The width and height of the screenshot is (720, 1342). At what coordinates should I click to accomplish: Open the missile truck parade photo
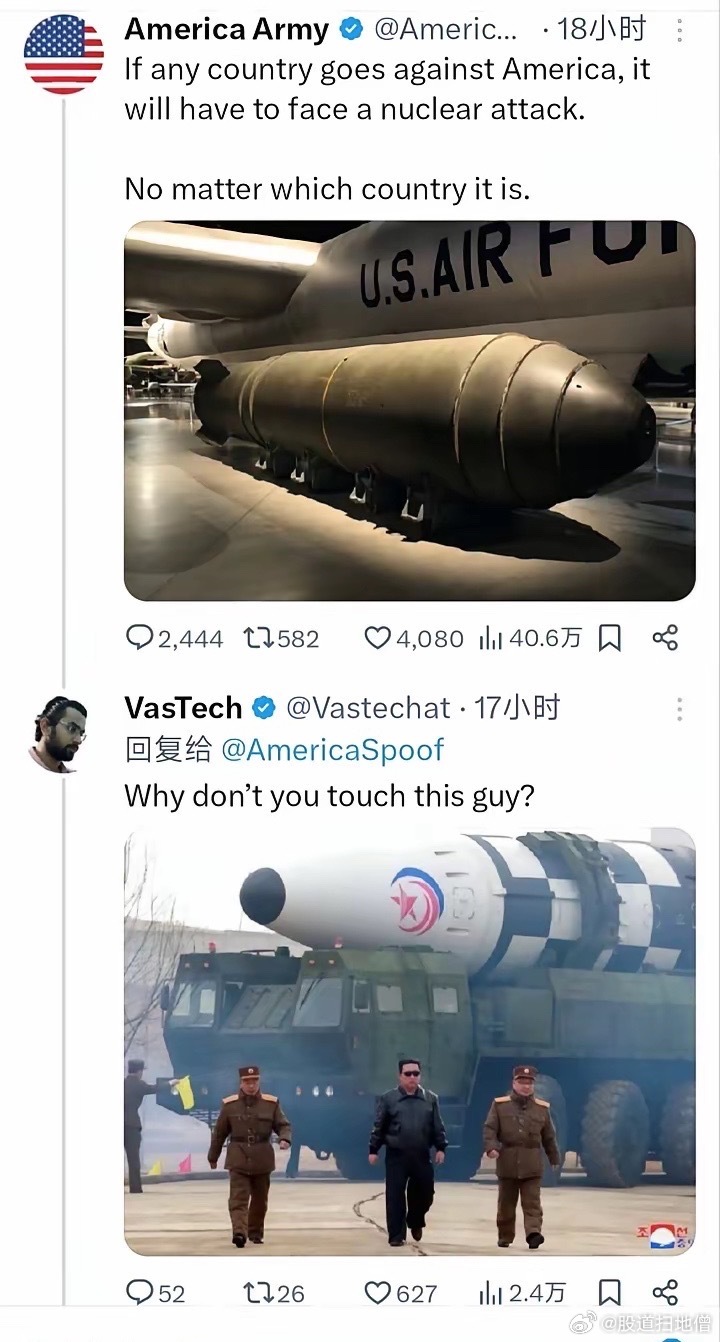409,1041
